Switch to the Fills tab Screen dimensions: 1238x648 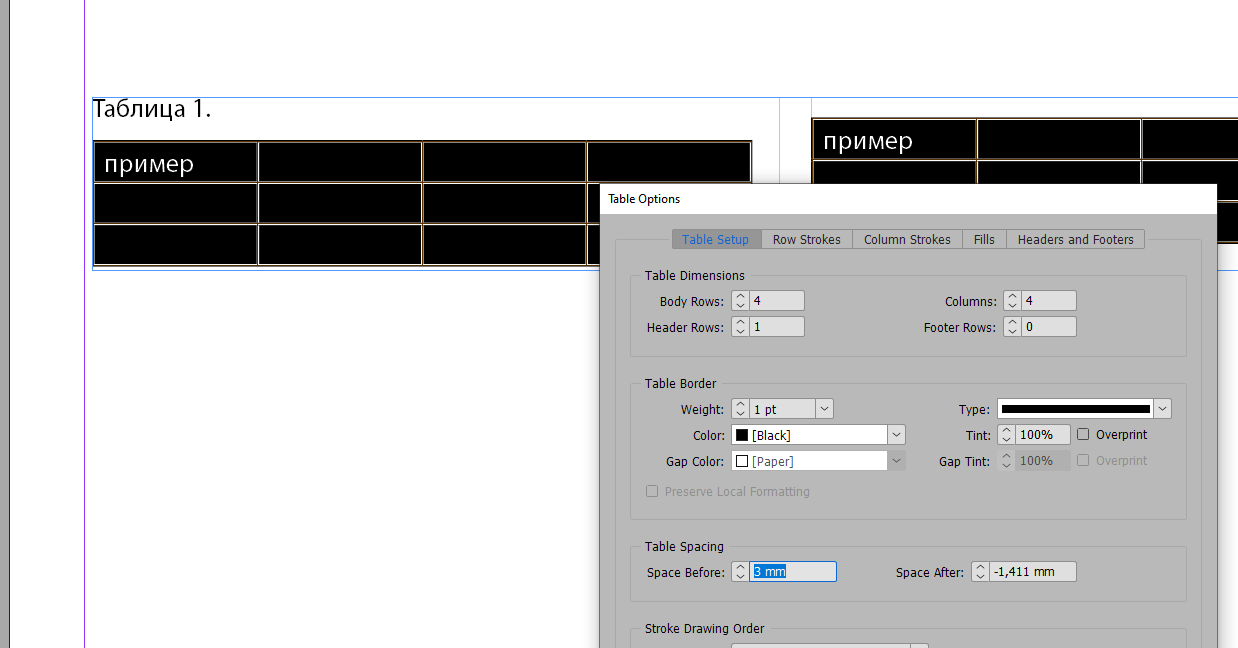tap(984, 240)
